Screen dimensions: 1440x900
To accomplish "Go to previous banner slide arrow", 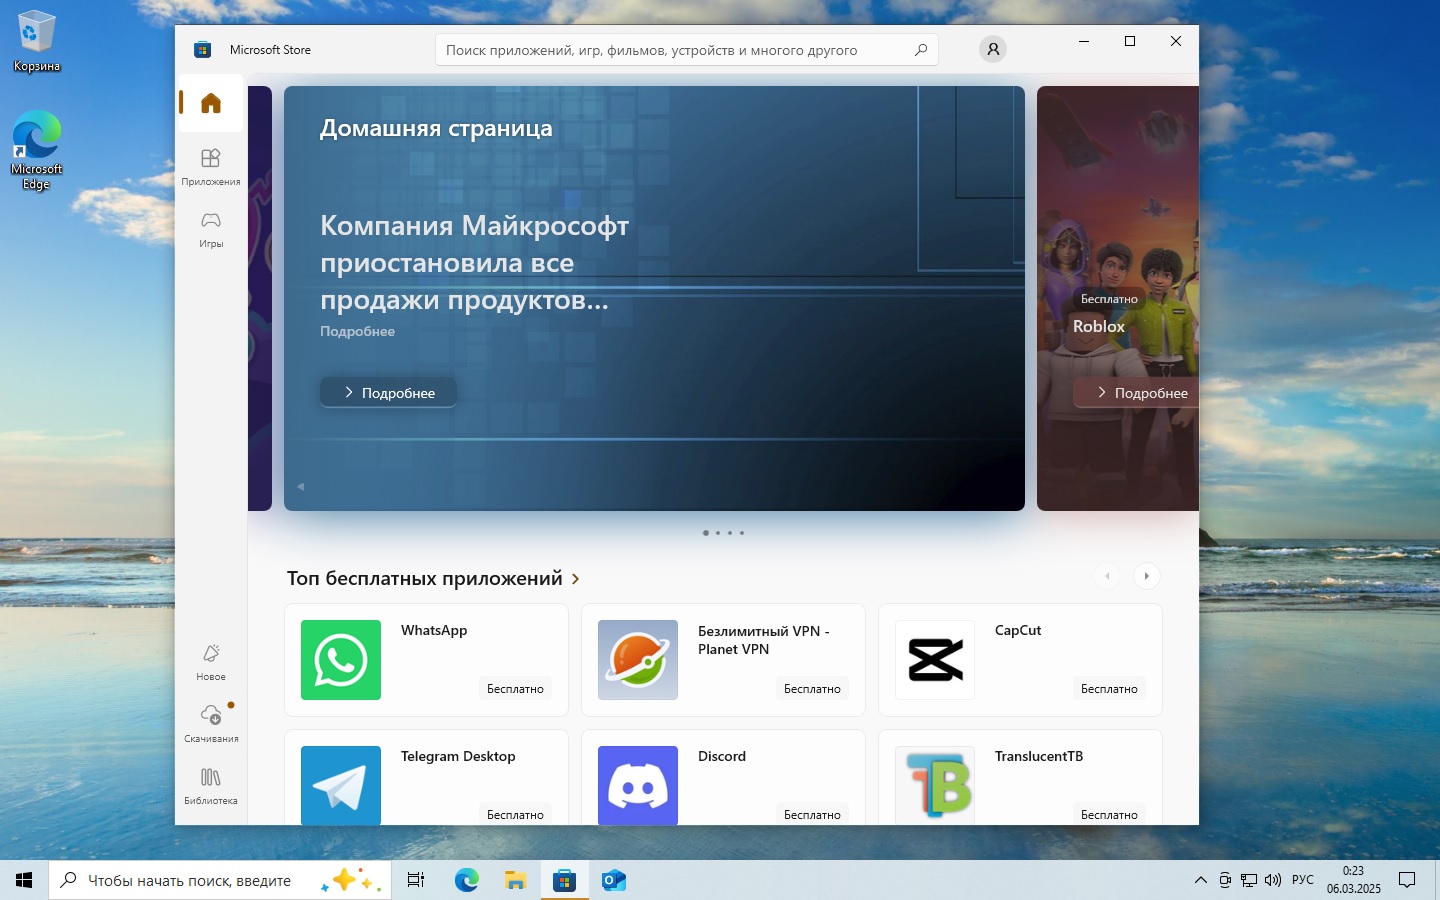I will [x=300, y=487].
